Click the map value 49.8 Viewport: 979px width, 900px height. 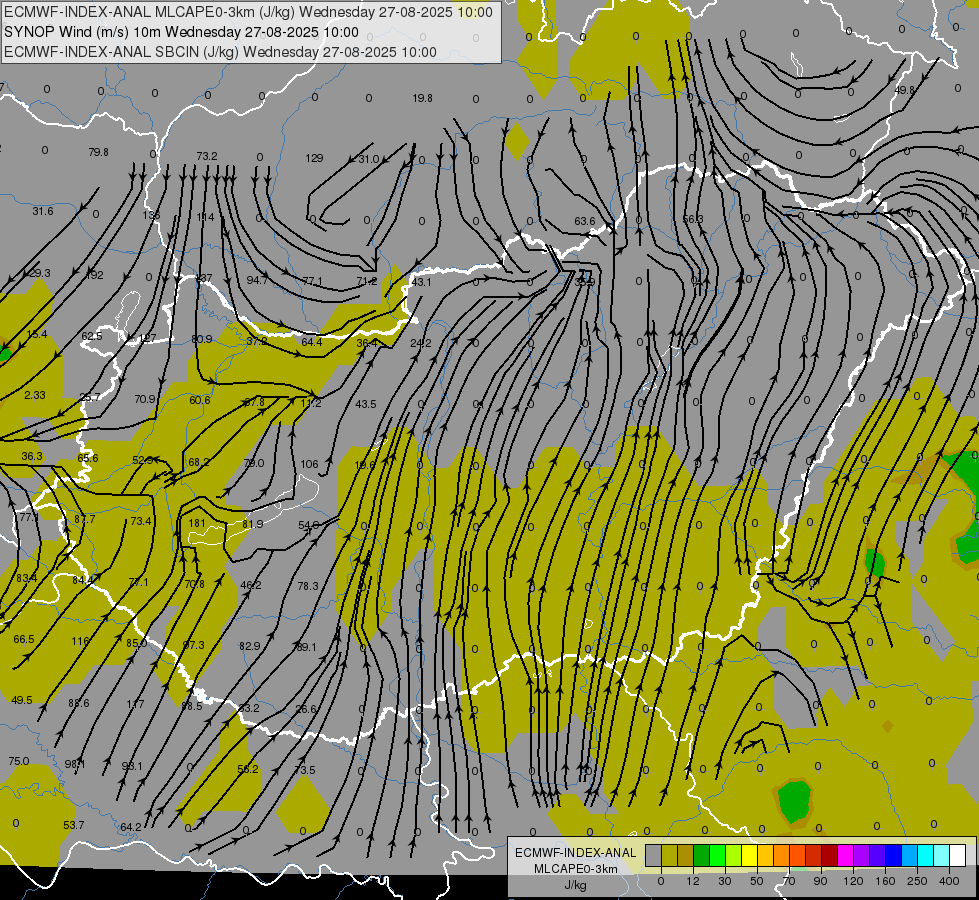(904, 90)
